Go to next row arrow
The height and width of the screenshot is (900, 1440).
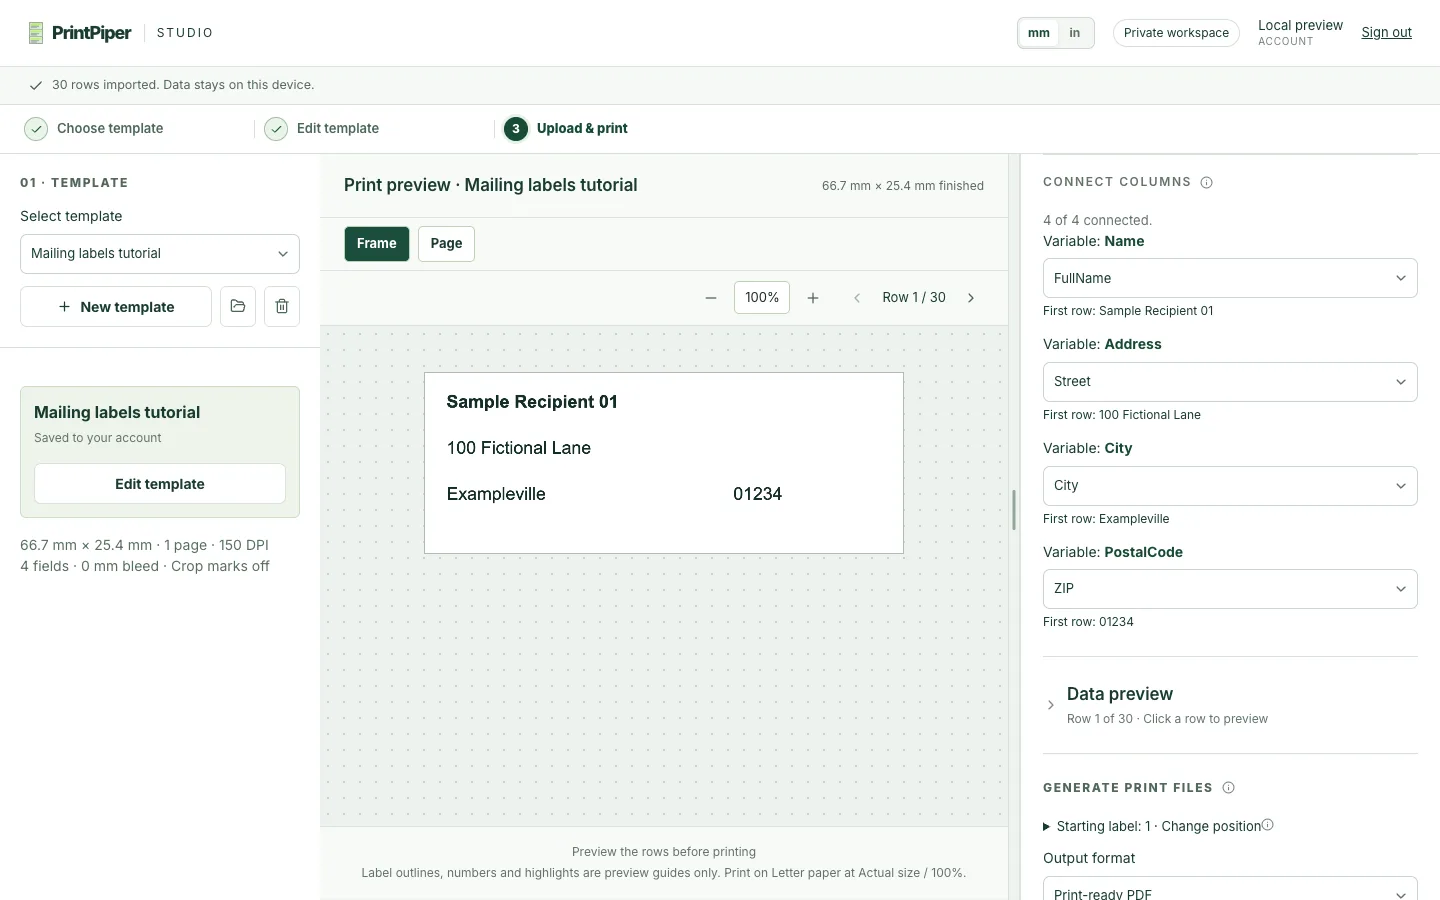971,298
